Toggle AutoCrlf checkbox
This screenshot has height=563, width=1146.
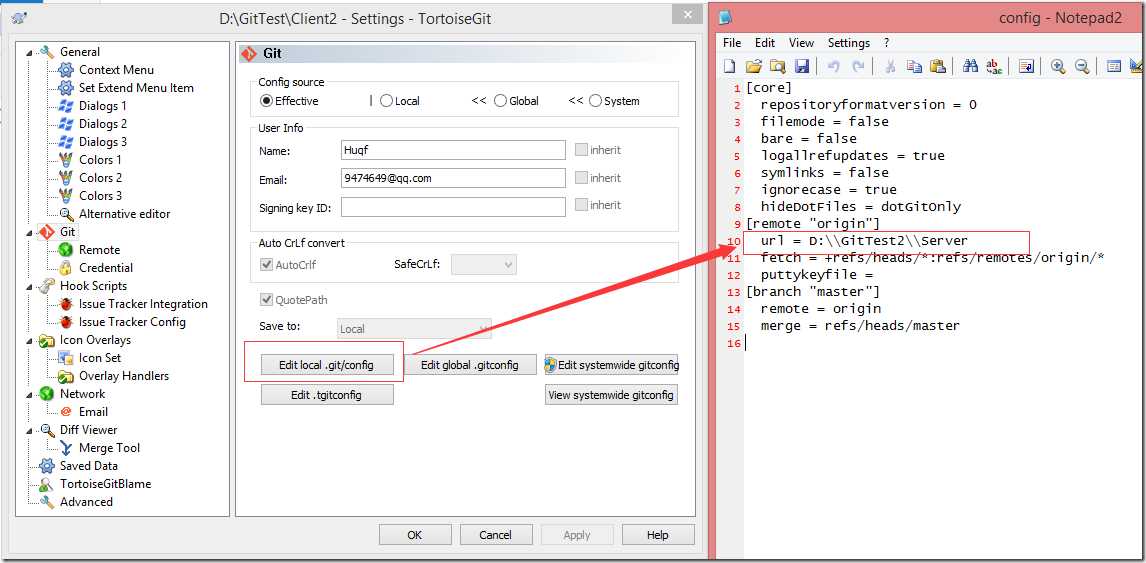coord(266,265)
